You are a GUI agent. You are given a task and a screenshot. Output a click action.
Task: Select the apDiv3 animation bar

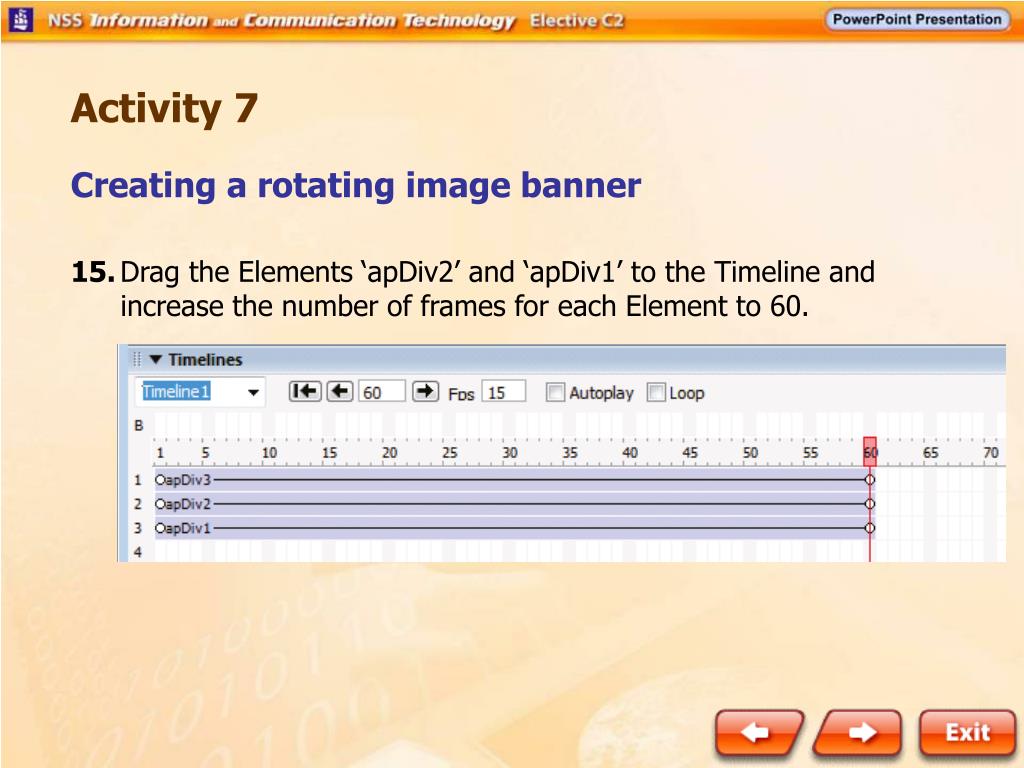[x=513, y=480]
